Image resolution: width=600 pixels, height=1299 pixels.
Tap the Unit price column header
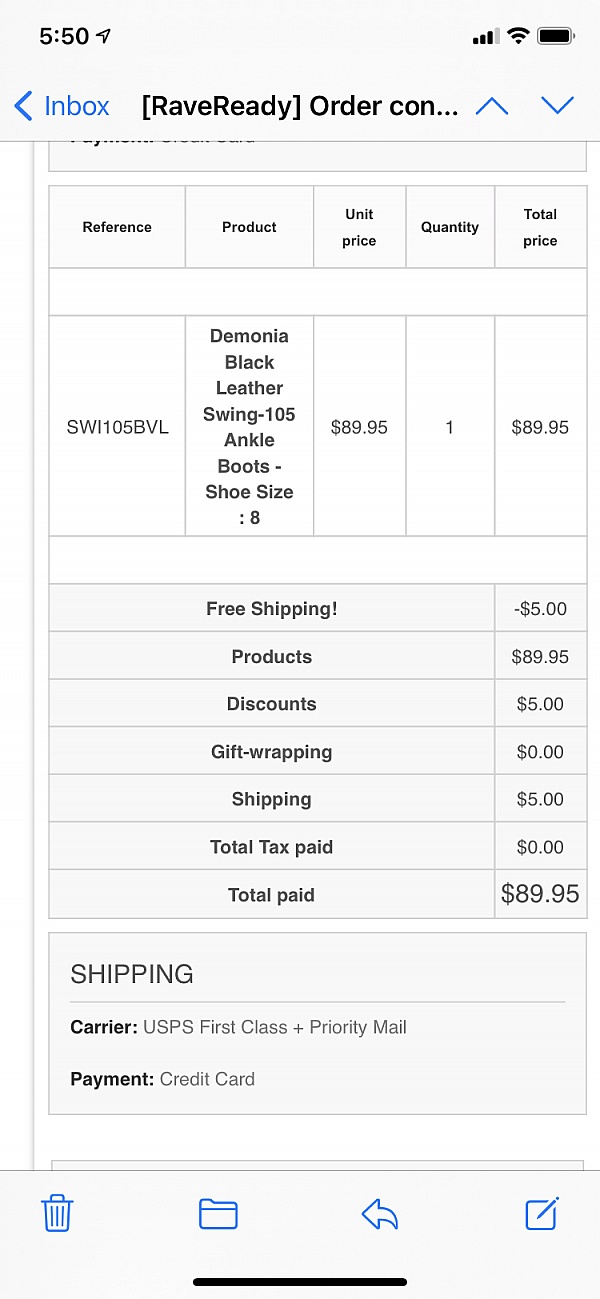(359, 227)
